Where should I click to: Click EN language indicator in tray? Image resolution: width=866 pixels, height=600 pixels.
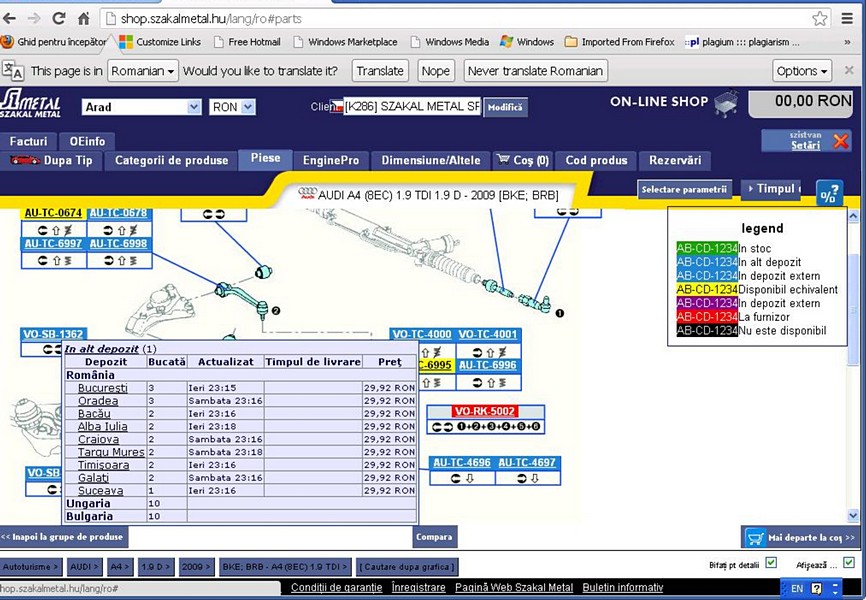pyautogui.click(x=797, y=588)
